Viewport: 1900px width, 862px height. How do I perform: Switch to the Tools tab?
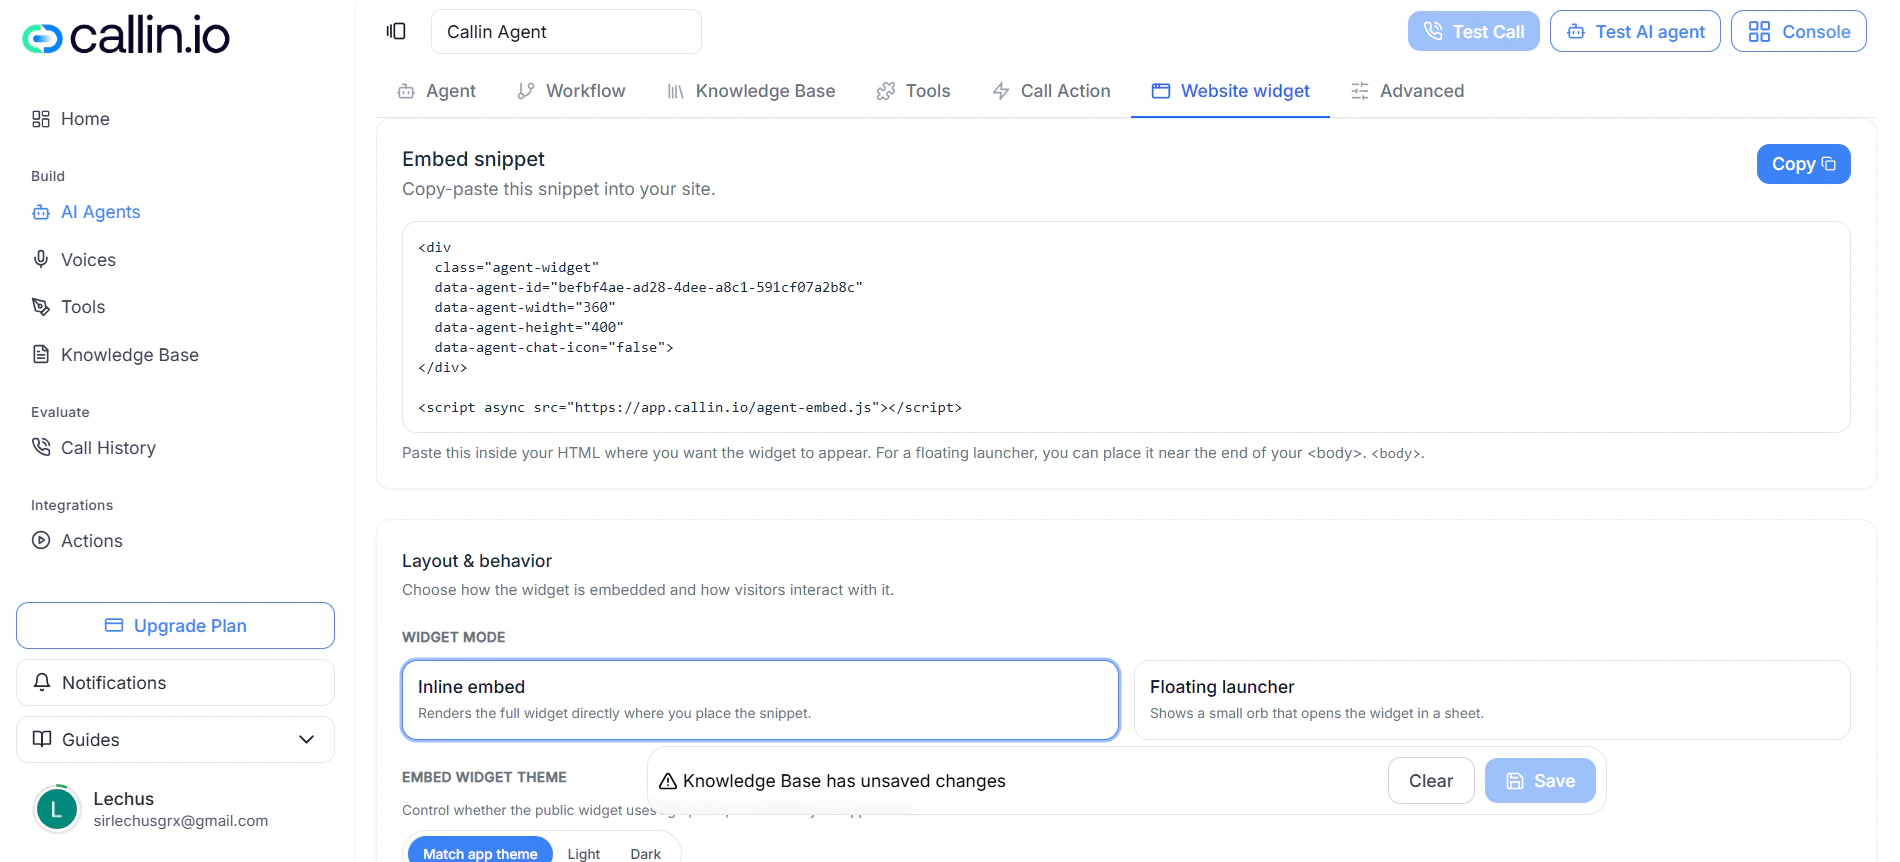click(914, 91)
